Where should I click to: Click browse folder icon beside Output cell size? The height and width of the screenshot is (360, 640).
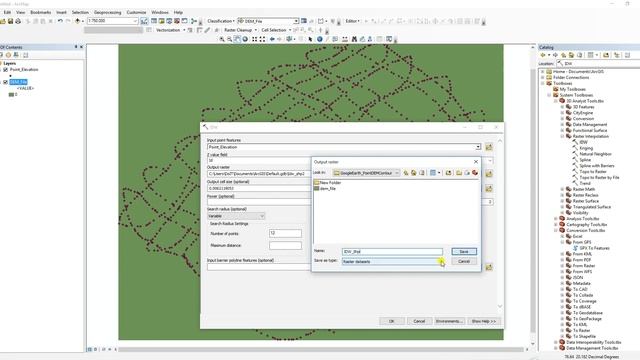tap(489, 189)
